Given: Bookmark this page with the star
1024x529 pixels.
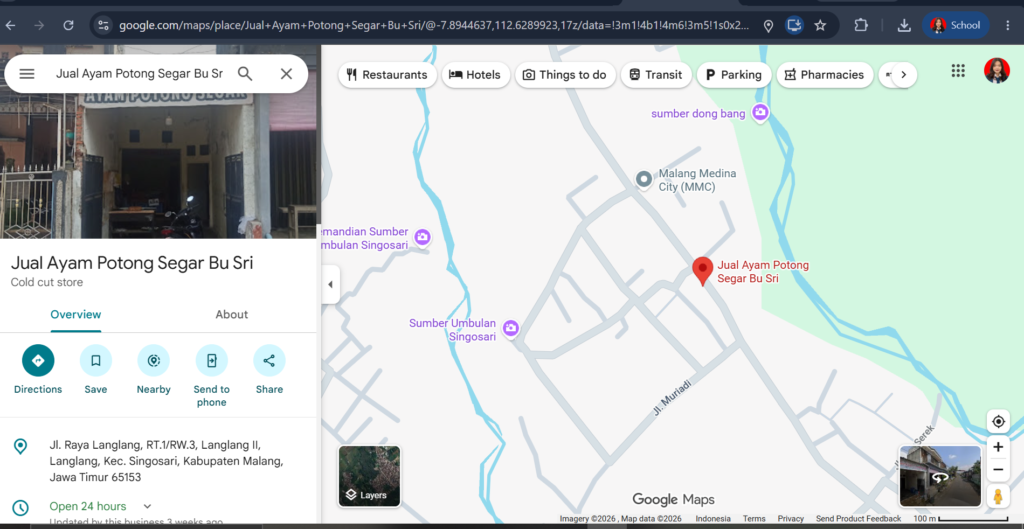Looking at the screenshot, I should point(820,25).
